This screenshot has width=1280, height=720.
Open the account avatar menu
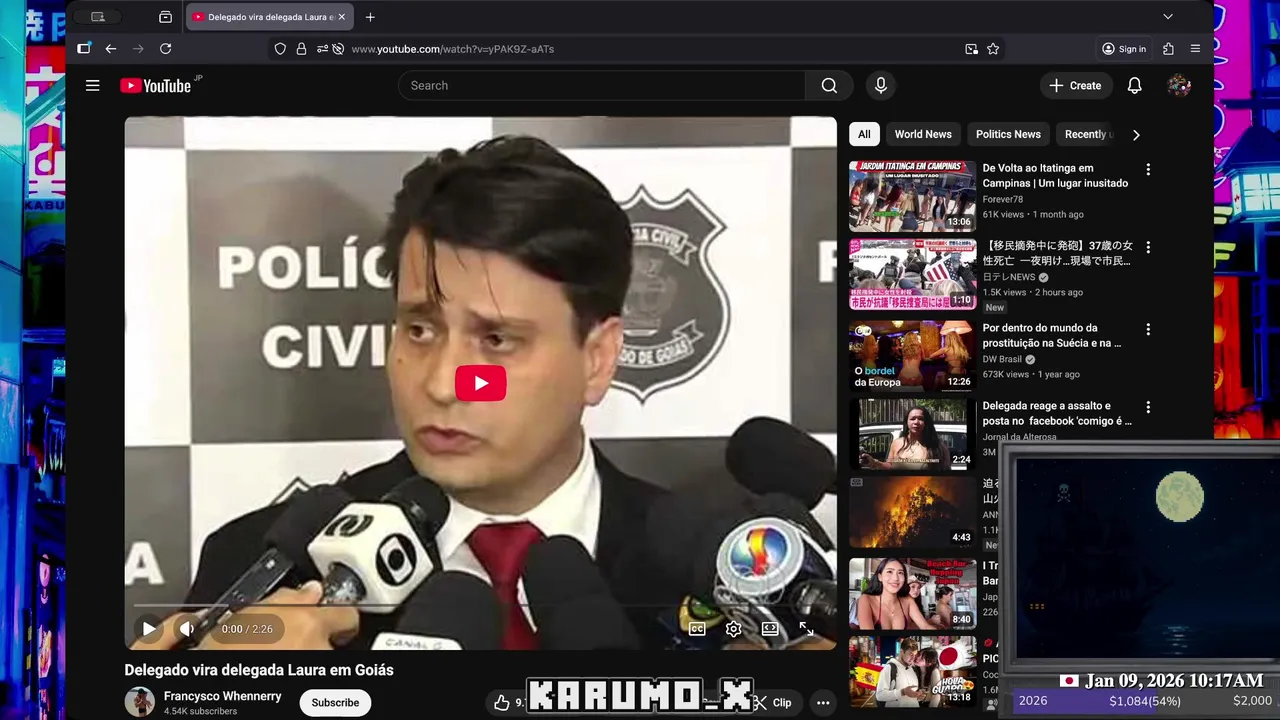pos(1179,86)
